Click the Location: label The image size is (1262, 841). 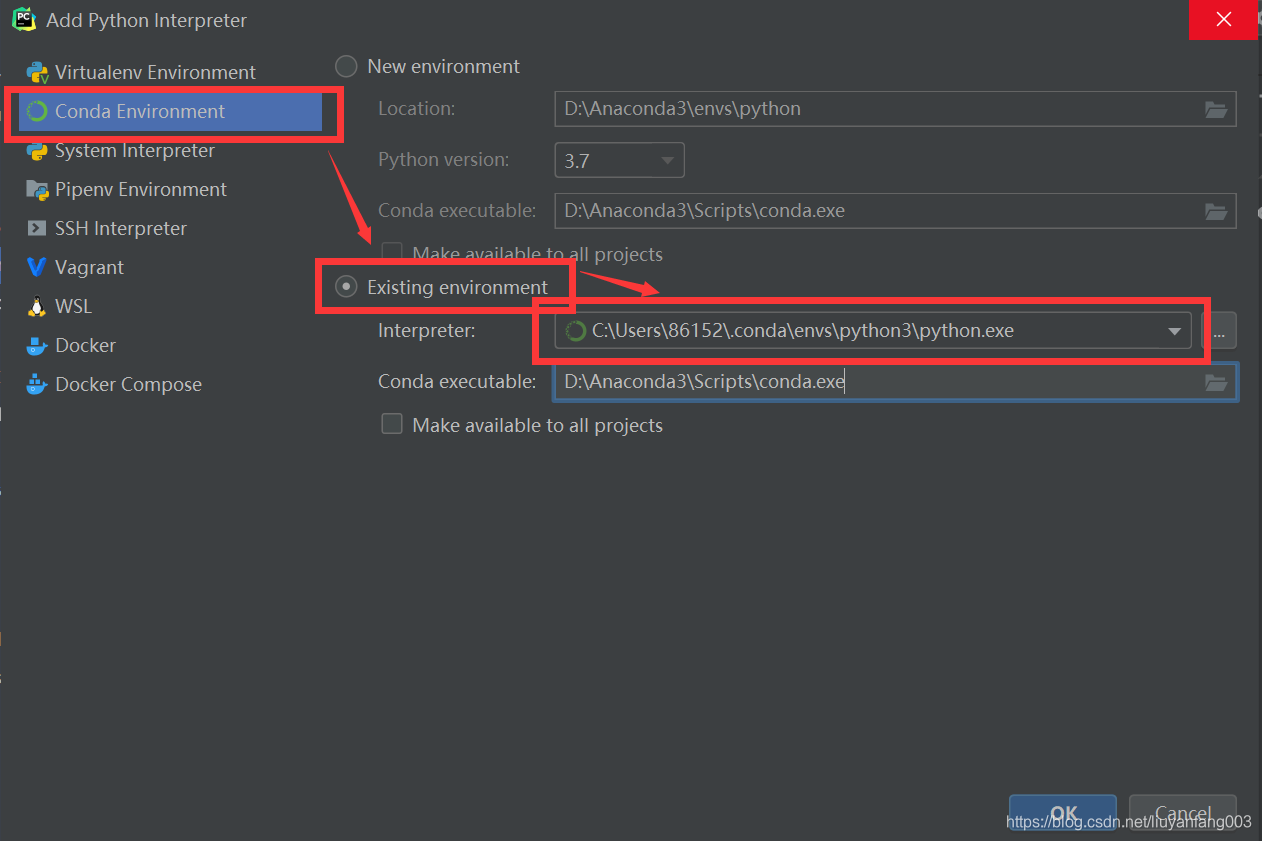pos(416,108)
